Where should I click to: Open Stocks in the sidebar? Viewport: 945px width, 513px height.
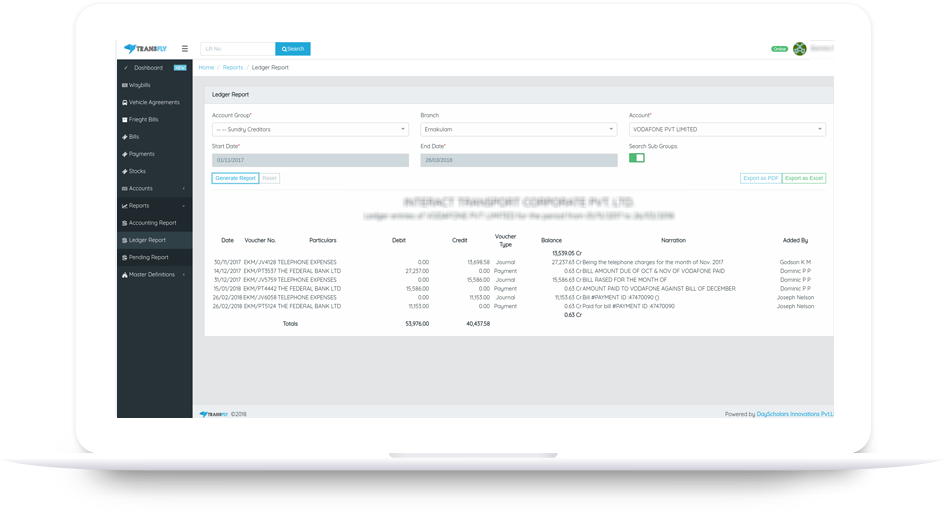click(x=137, y=171)
